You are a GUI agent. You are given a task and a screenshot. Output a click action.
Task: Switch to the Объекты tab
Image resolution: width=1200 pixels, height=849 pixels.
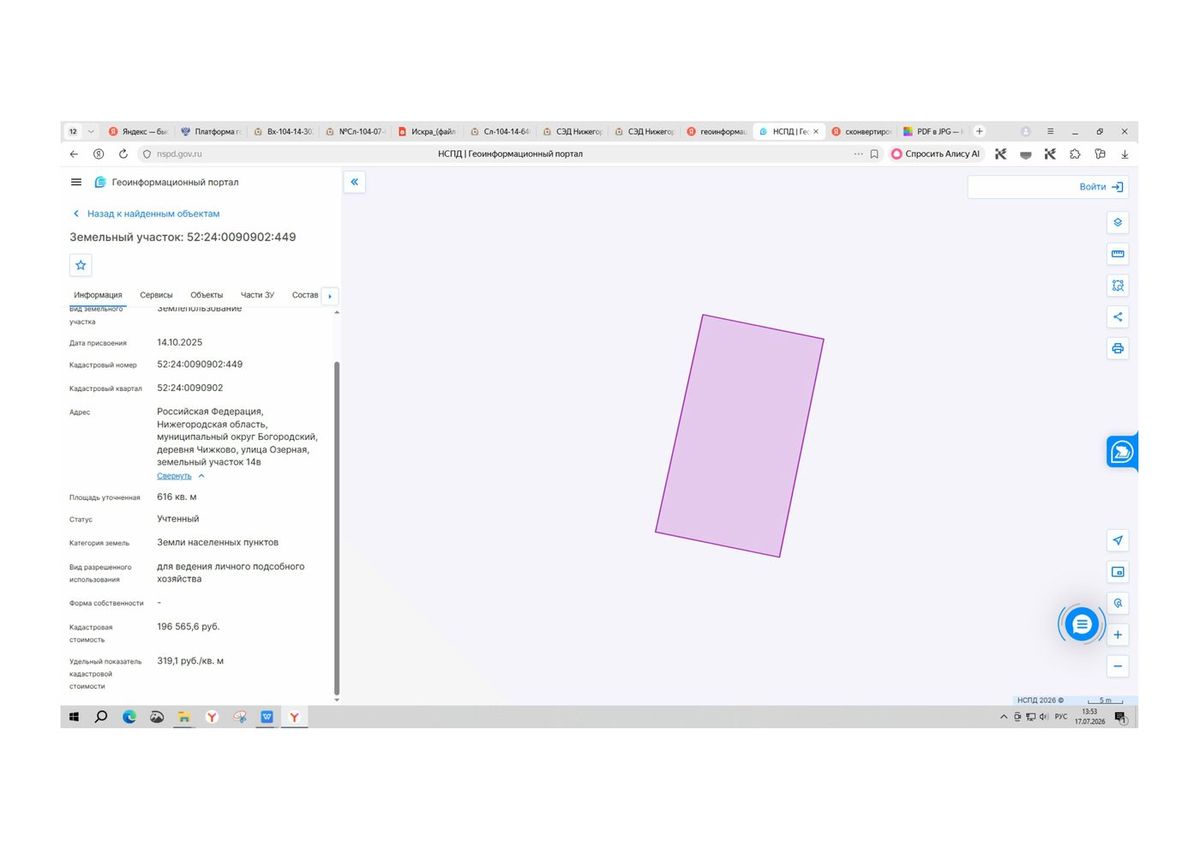click(207, 295)
